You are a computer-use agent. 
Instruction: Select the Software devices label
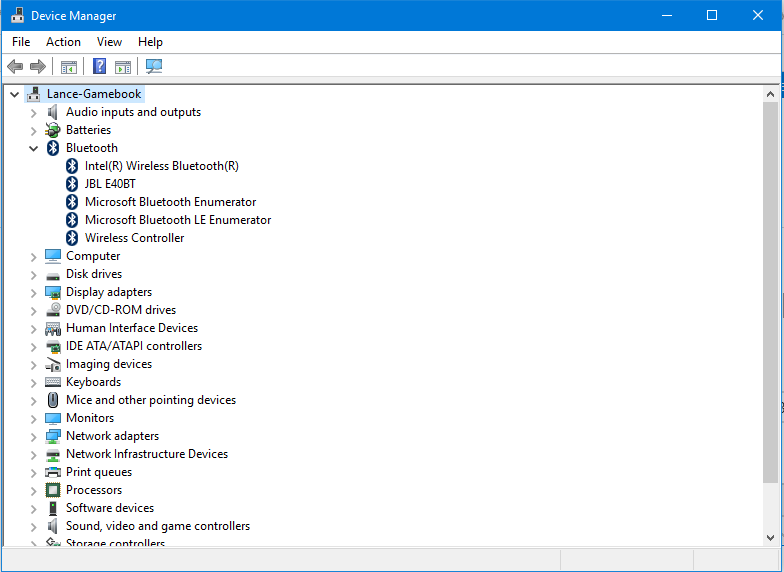click(x=110, y=508)
